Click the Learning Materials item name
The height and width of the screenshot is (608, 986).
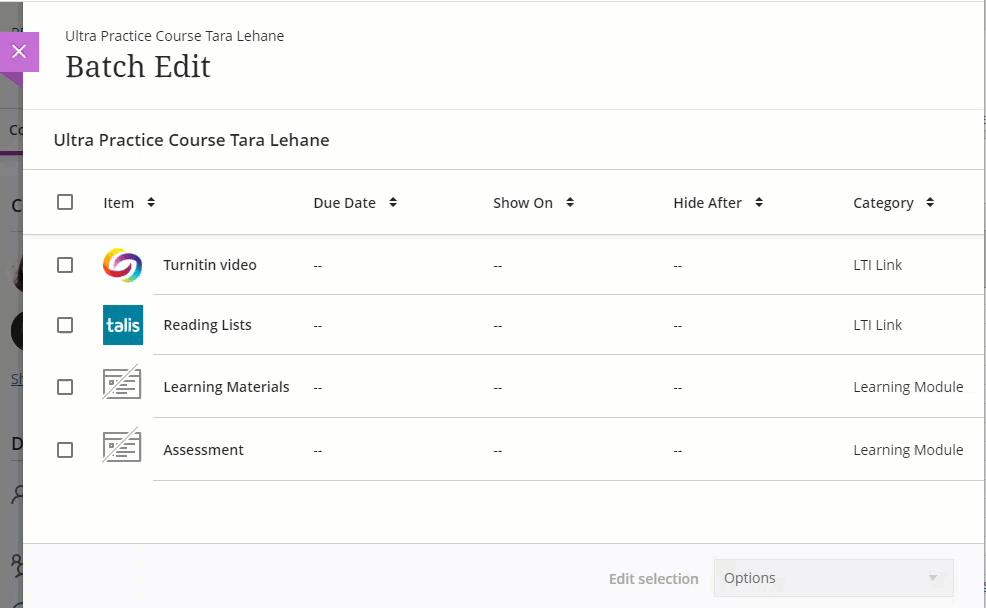point(226,387)
